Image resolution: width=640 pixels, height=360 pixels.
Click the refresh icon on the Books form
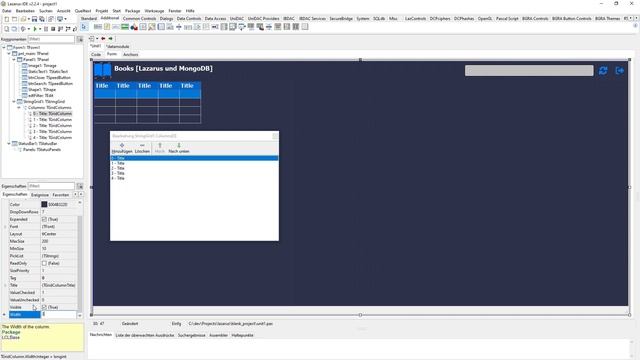603,71
